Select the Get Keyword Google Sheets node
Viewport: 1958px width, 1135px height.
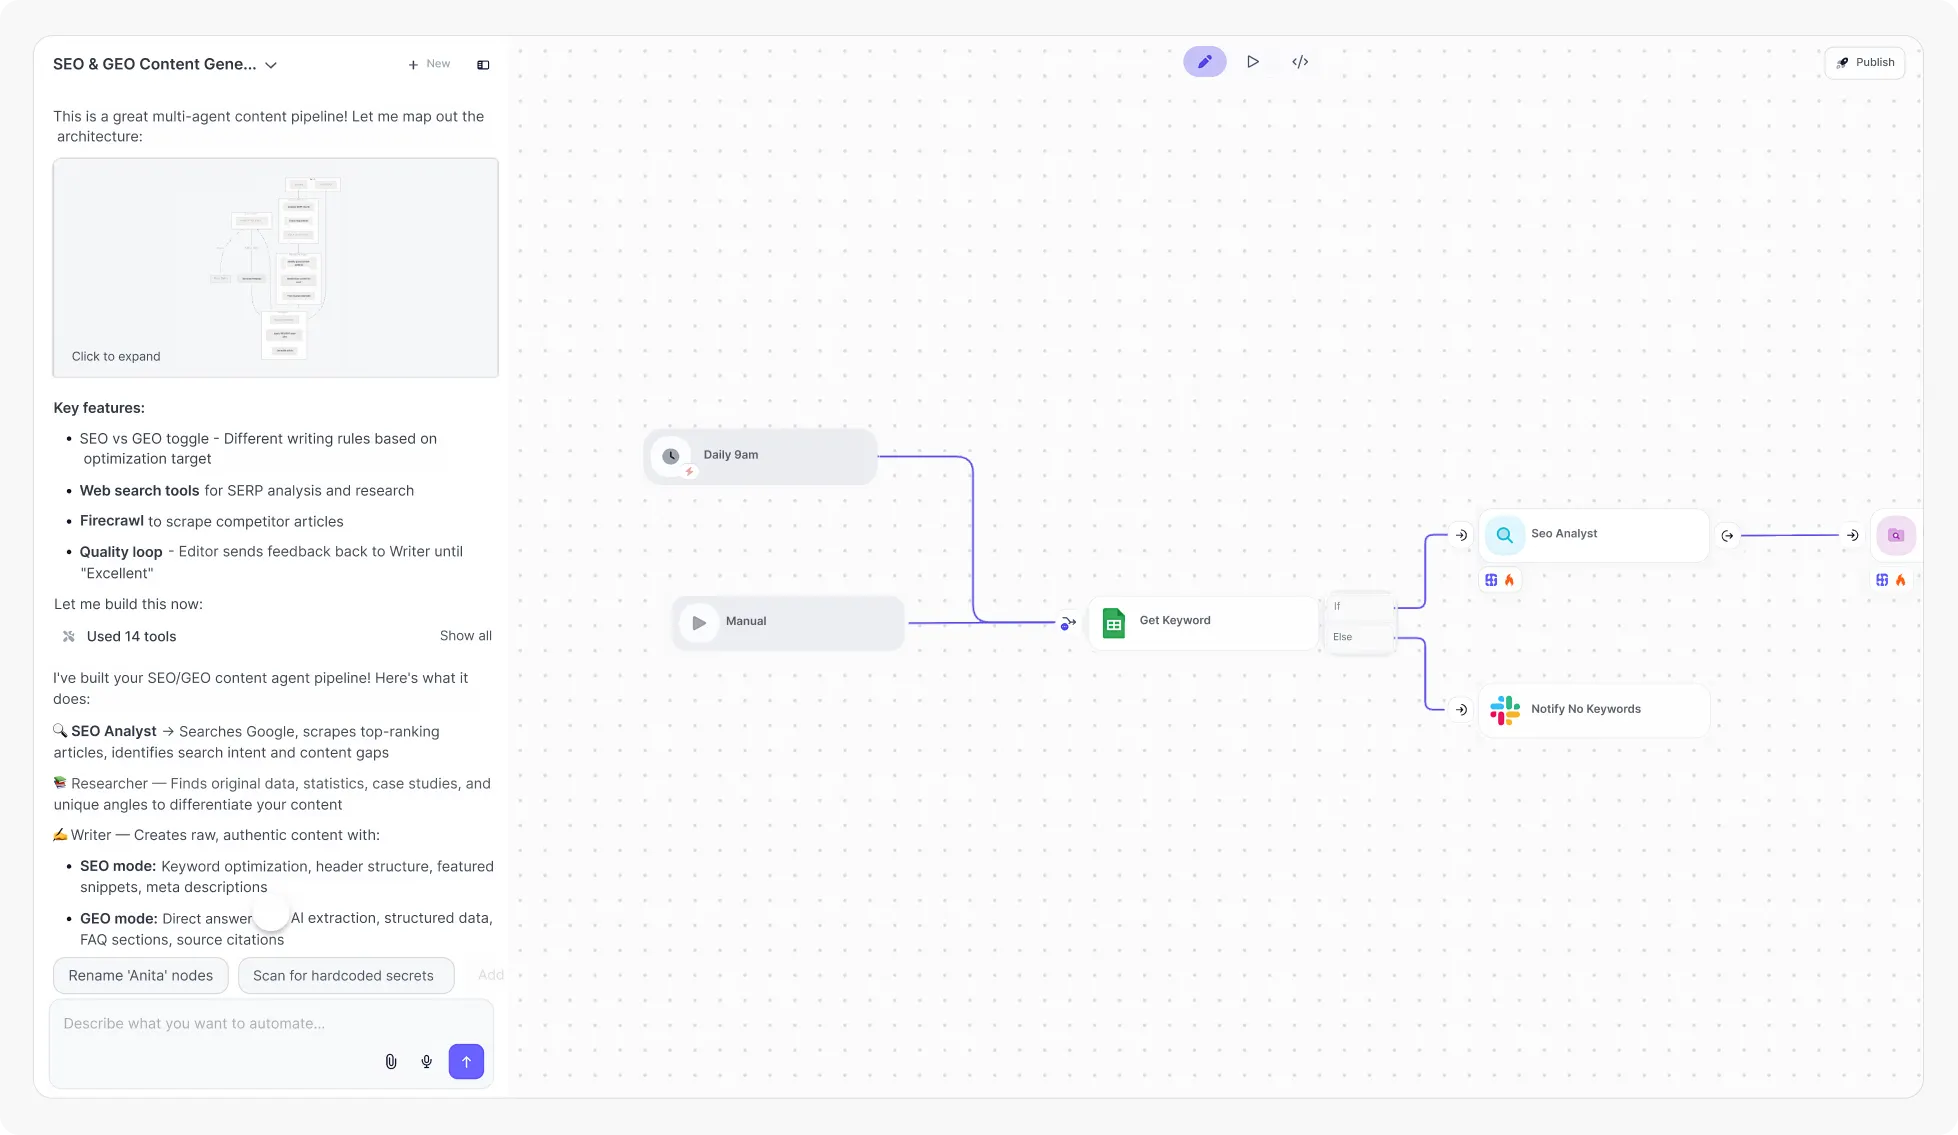tap(1202, 622)
